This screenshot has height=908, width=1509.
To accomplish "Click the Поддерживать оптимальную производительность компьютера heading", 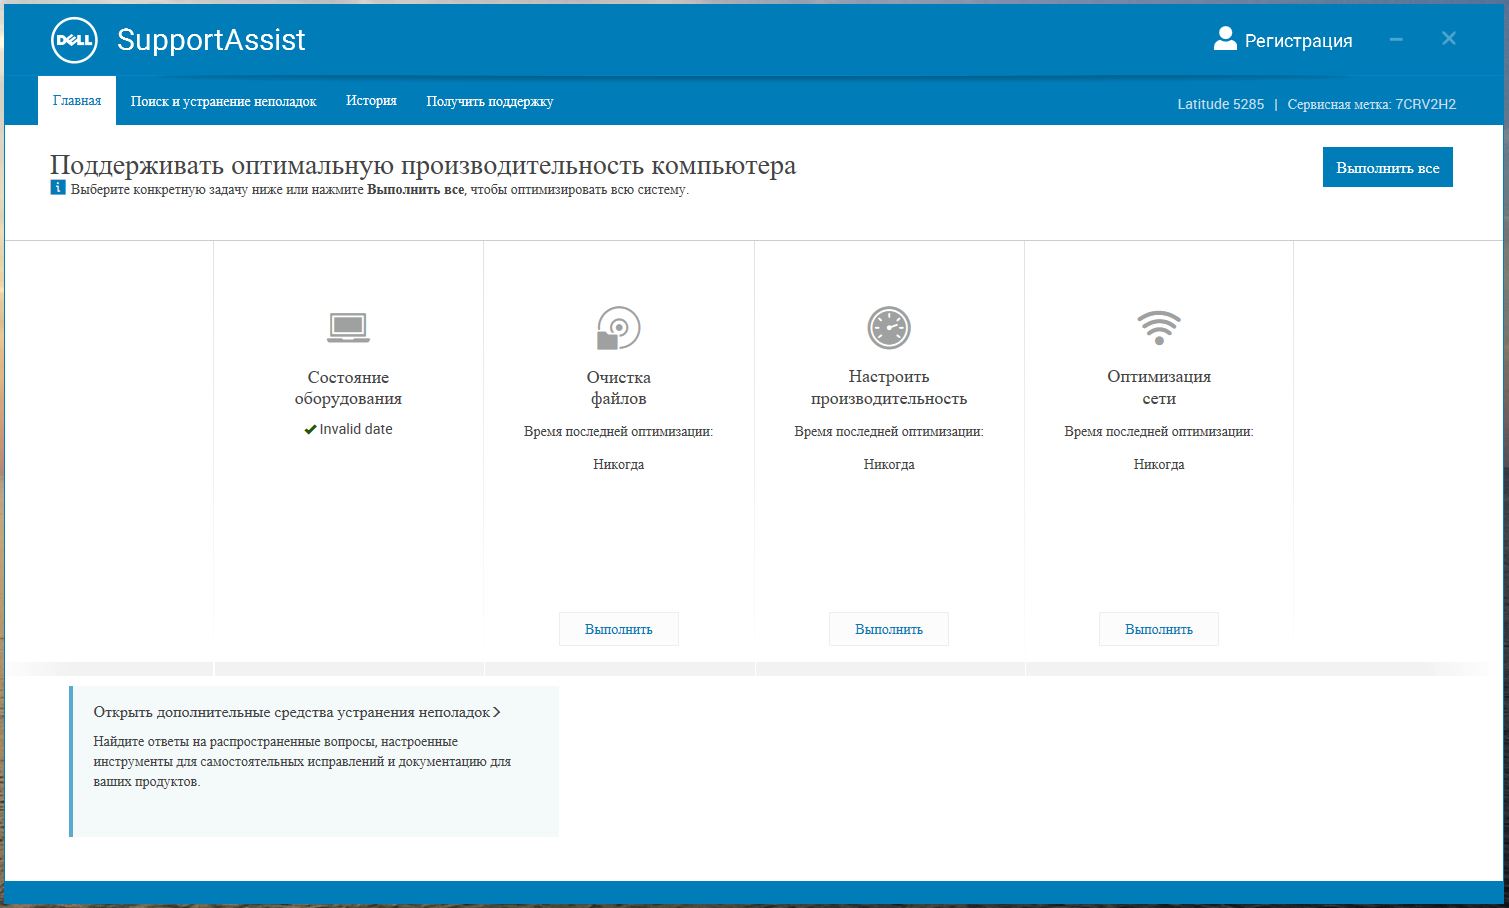I will tap(423, 165).
